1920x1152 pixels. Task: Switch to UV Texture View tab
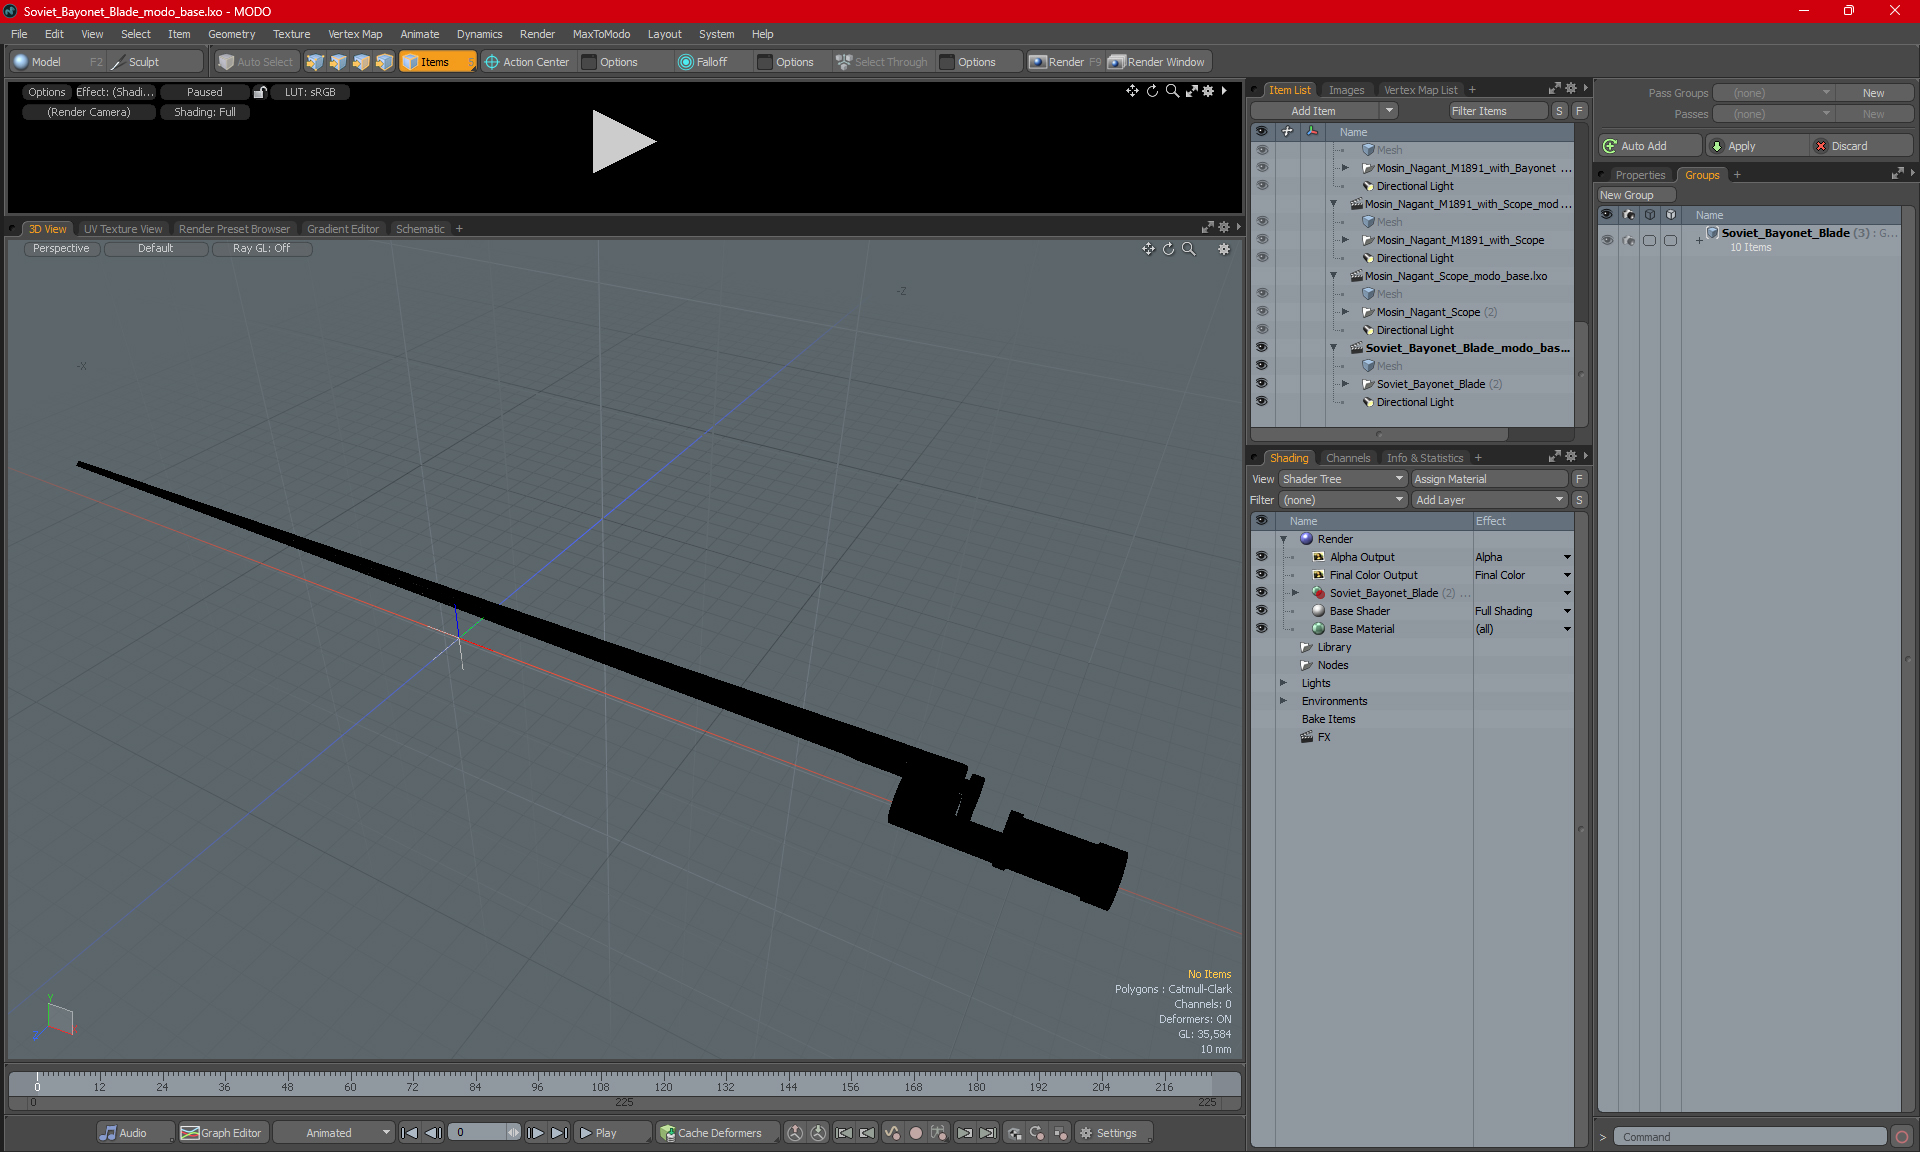(122, 229)
